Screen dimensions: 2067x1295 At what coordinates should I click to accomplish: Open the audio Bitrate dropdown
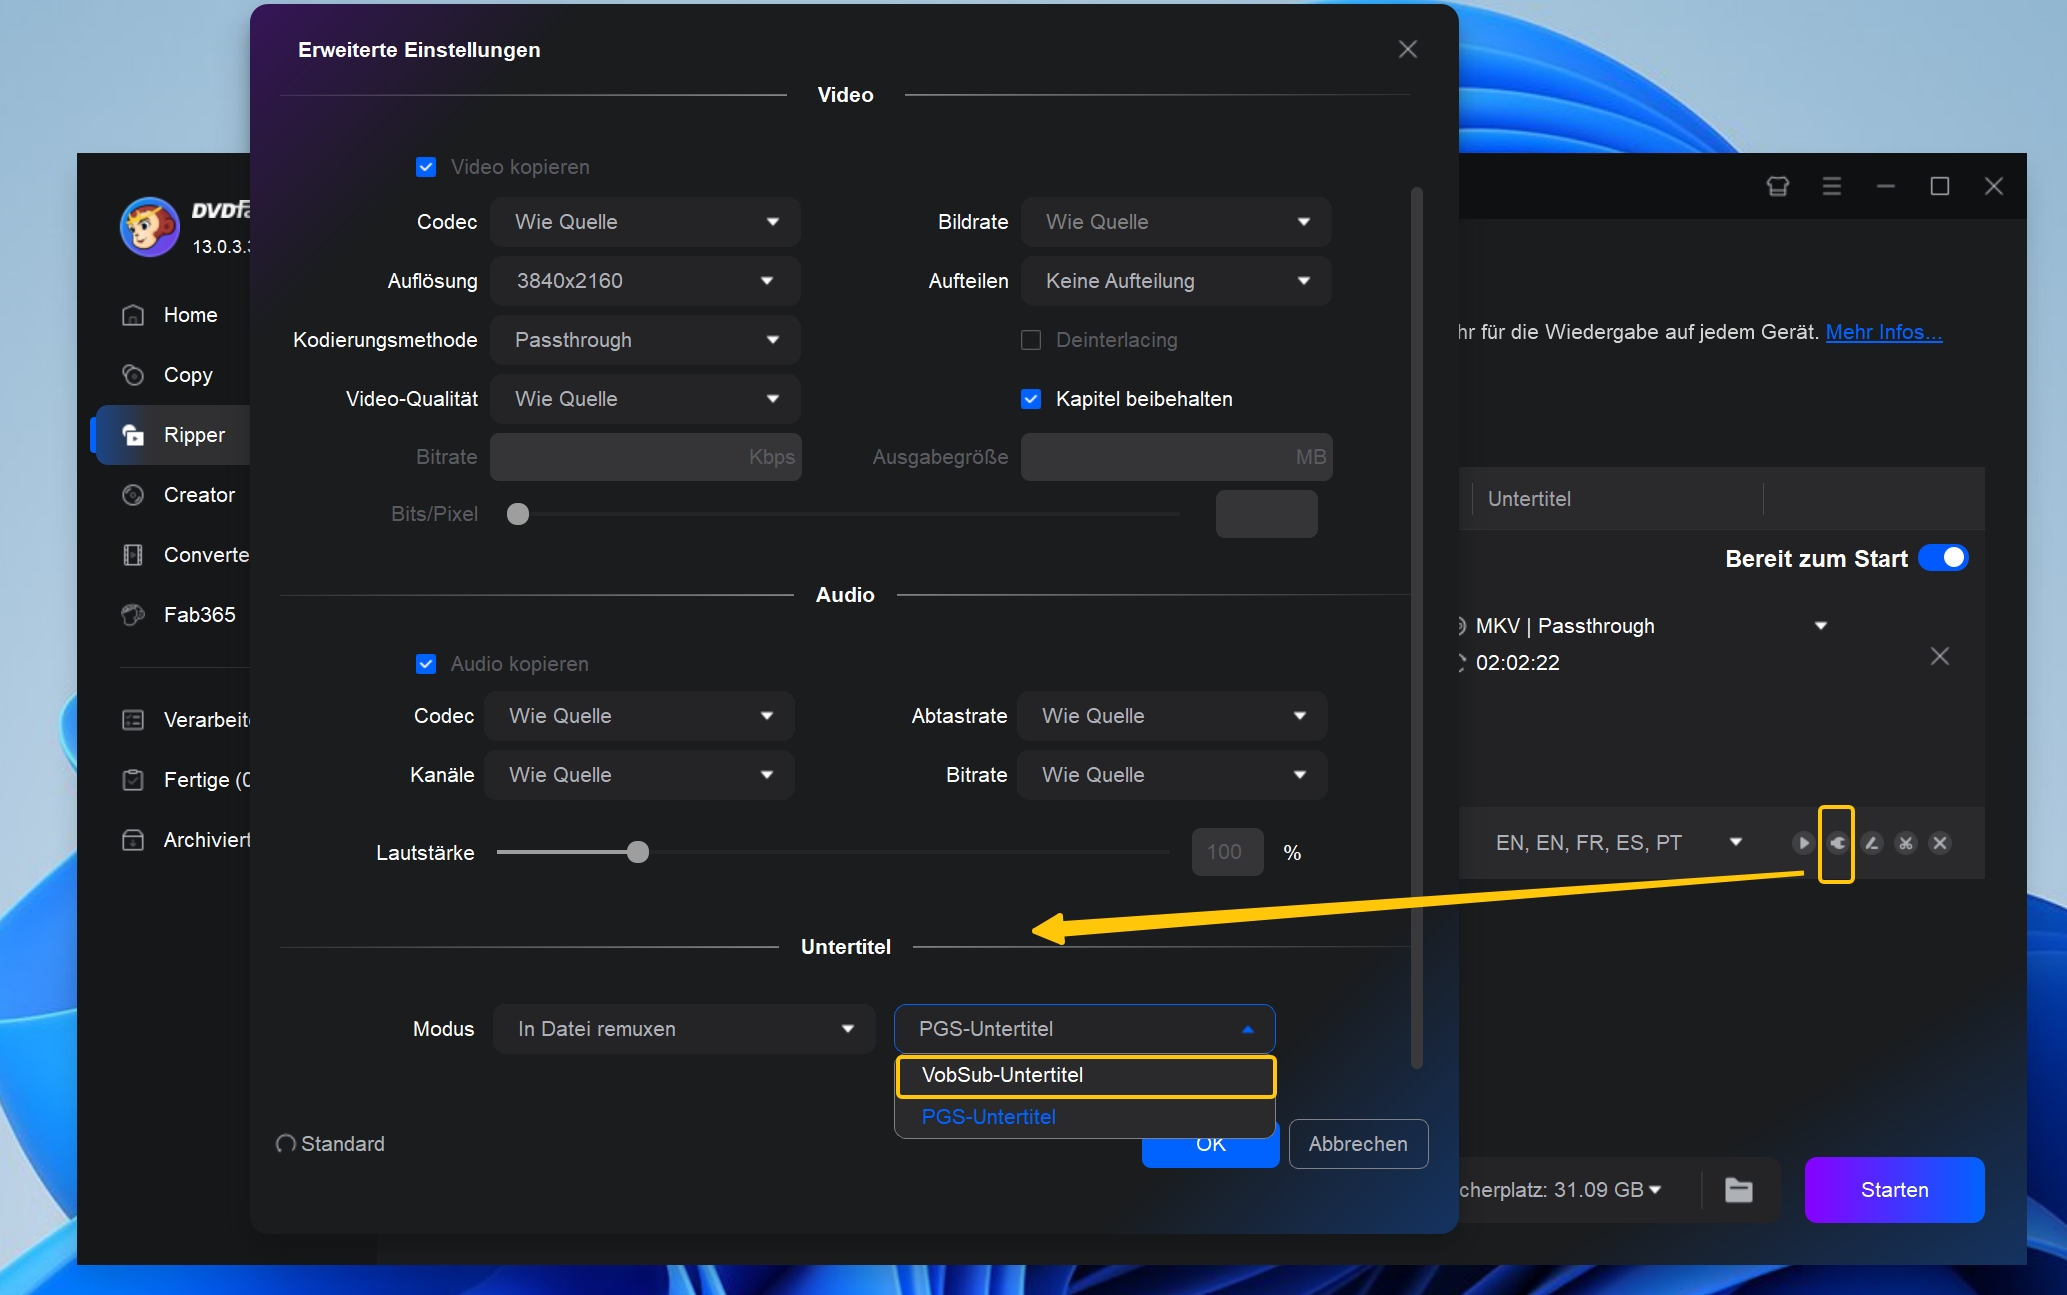point(1172,775)
